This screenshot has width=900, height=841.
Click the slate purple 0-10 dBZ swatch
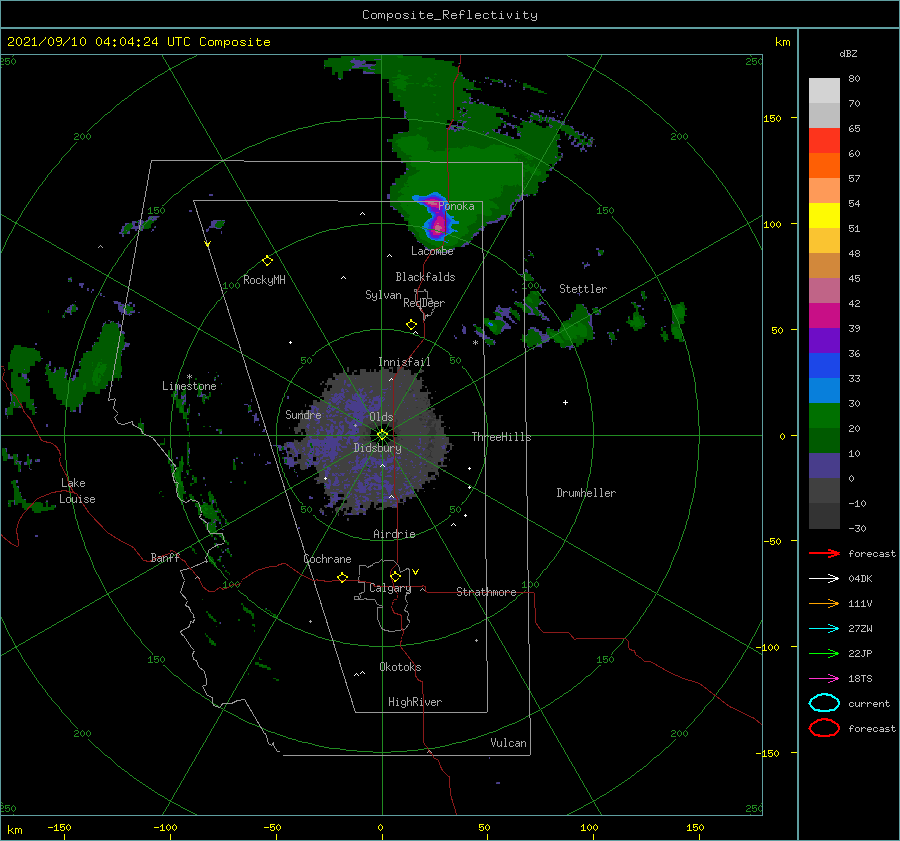(824, 466)
